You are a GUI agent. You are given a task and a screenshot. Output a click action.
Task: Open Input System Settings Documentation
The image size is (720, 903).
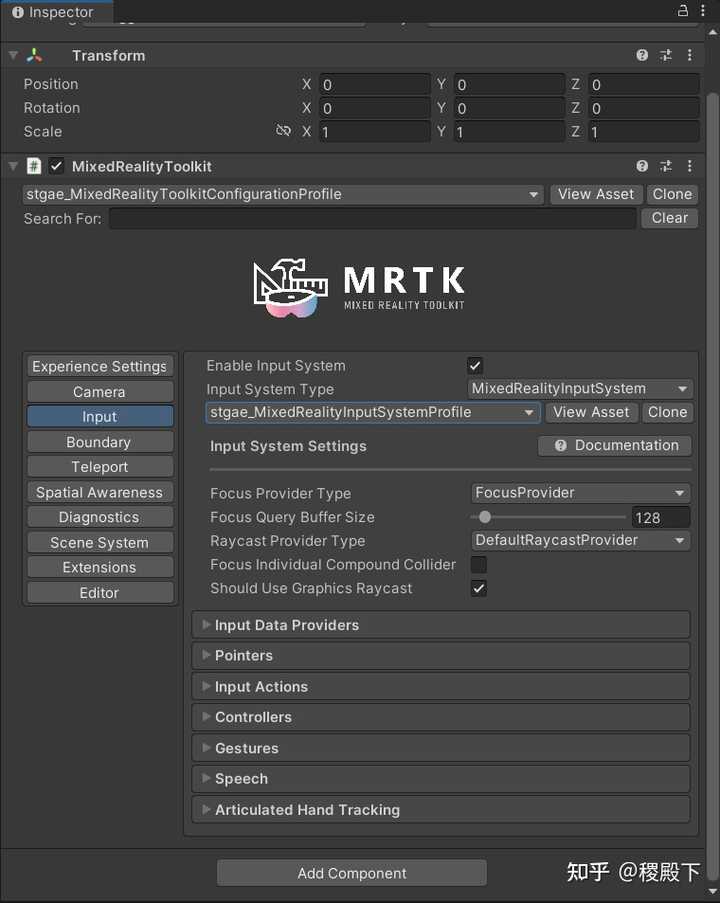[615, 446]
